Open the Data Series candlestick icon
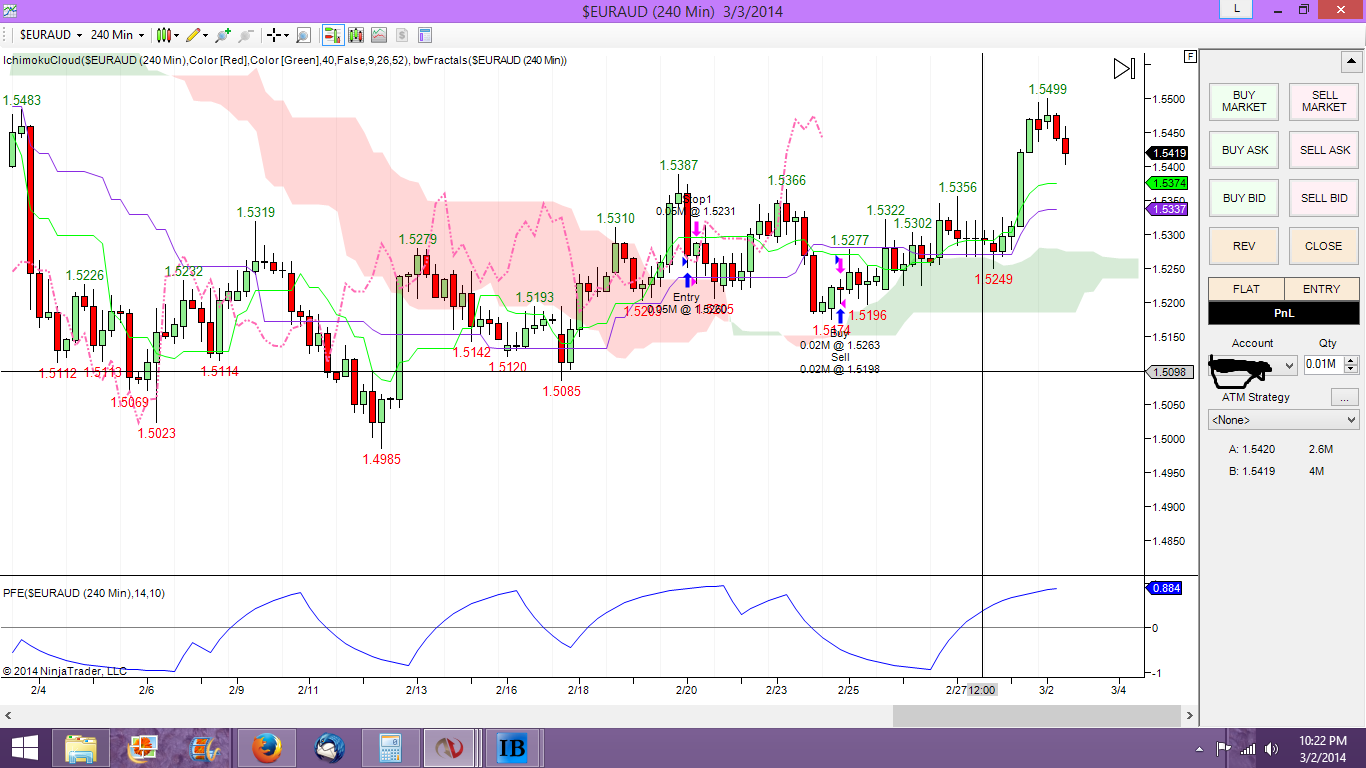The width and height of the screenshot is (1366, 768). click(356, 35)
